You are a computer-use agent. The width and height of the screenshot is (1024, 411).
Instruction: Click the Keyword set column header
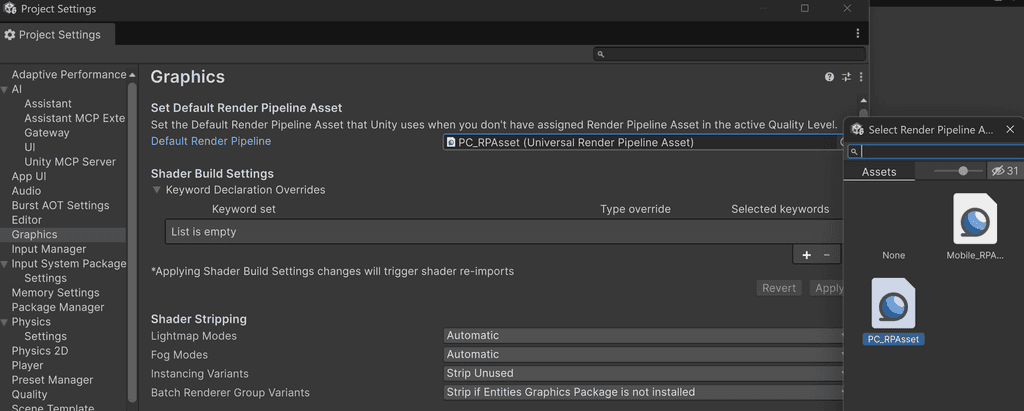tap(244, 209)
